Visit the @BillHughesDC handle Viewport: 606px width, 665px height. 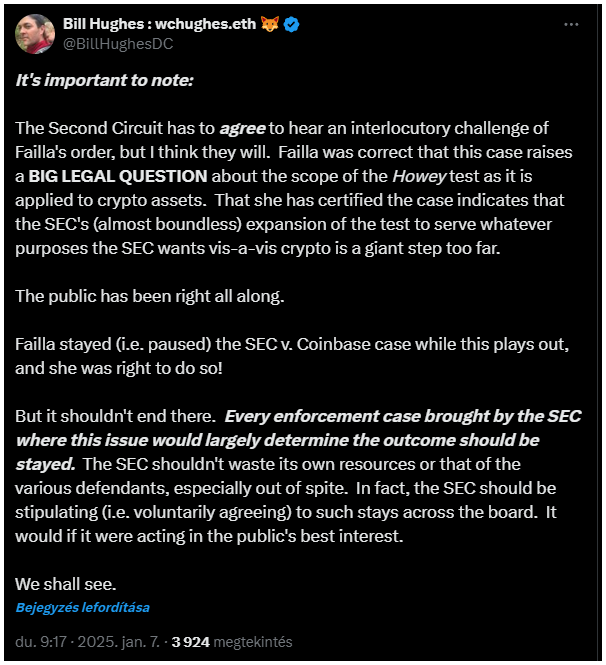[x=118, y=44]
